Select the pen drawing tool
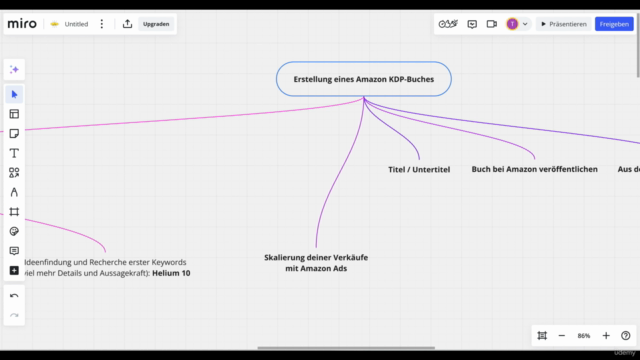 (x=14, y=192)
